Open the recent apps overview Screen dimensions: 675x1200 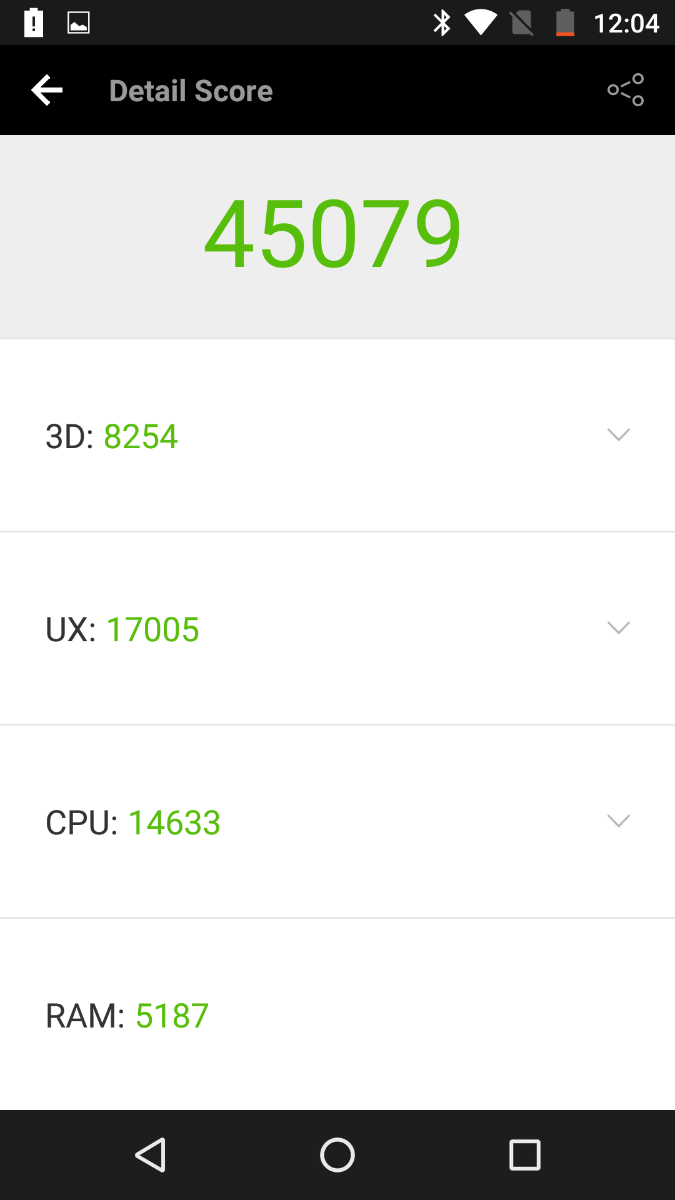[x=524, y=1155]
